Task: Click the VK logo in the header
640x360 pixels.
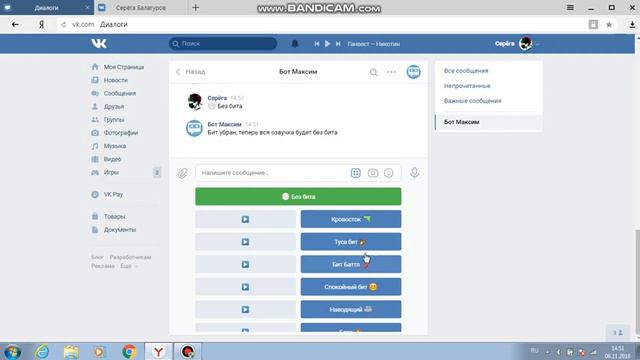Action: coord(99,43)
